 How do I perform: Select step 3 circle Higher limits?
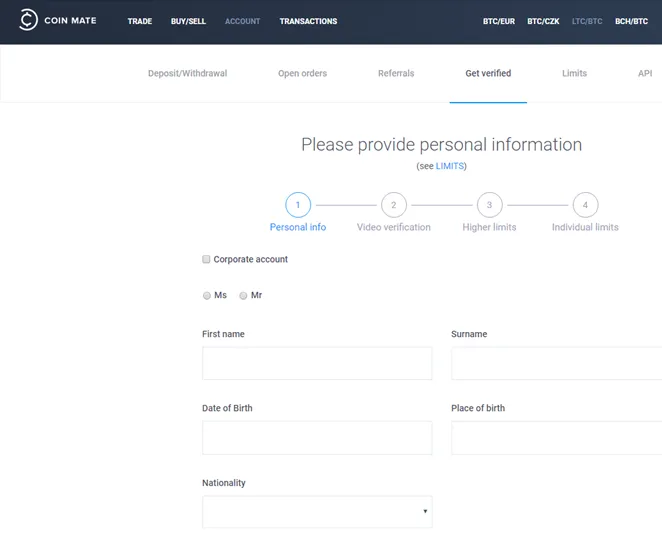tap(489, 205)
